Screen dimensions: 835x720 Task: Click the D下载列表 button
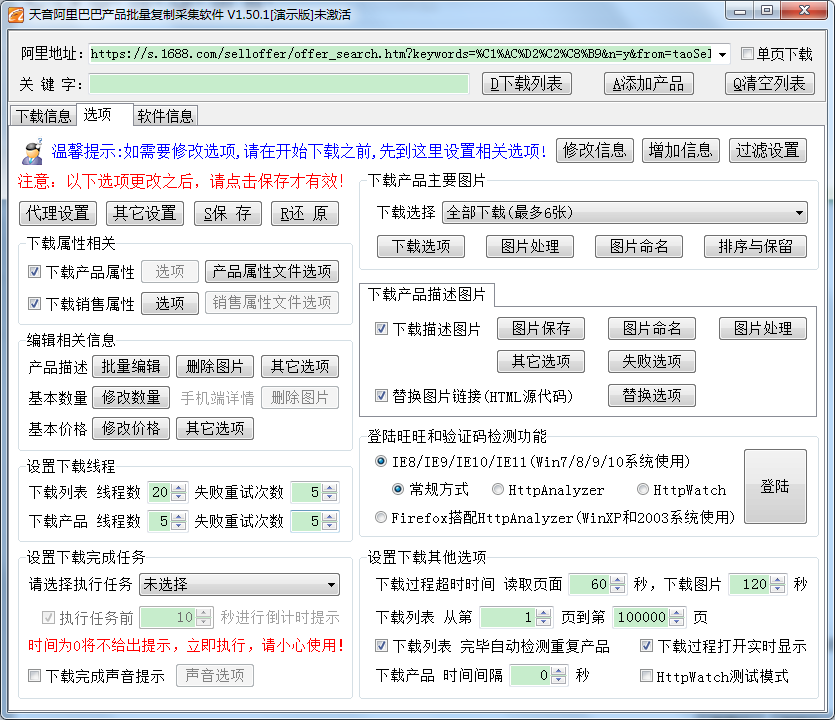click(527, 84)
